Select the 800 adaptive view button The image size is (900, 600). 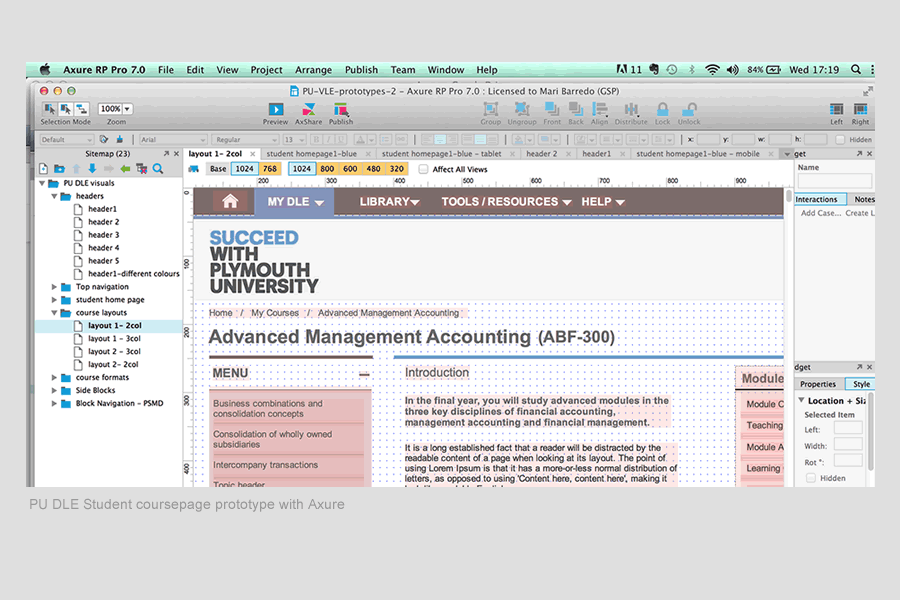(x=326, y=169)
